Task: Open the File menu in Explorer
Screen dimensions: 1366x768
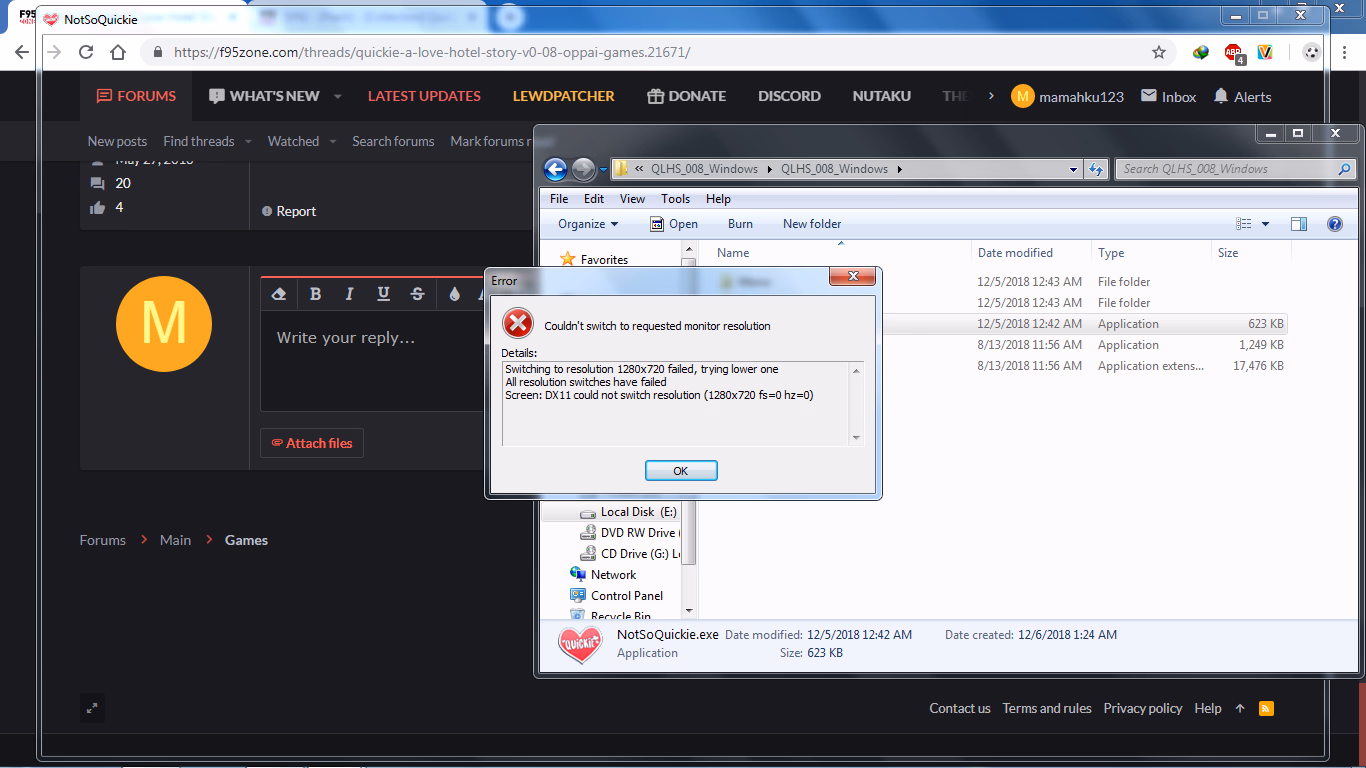Action: [559, 199]
